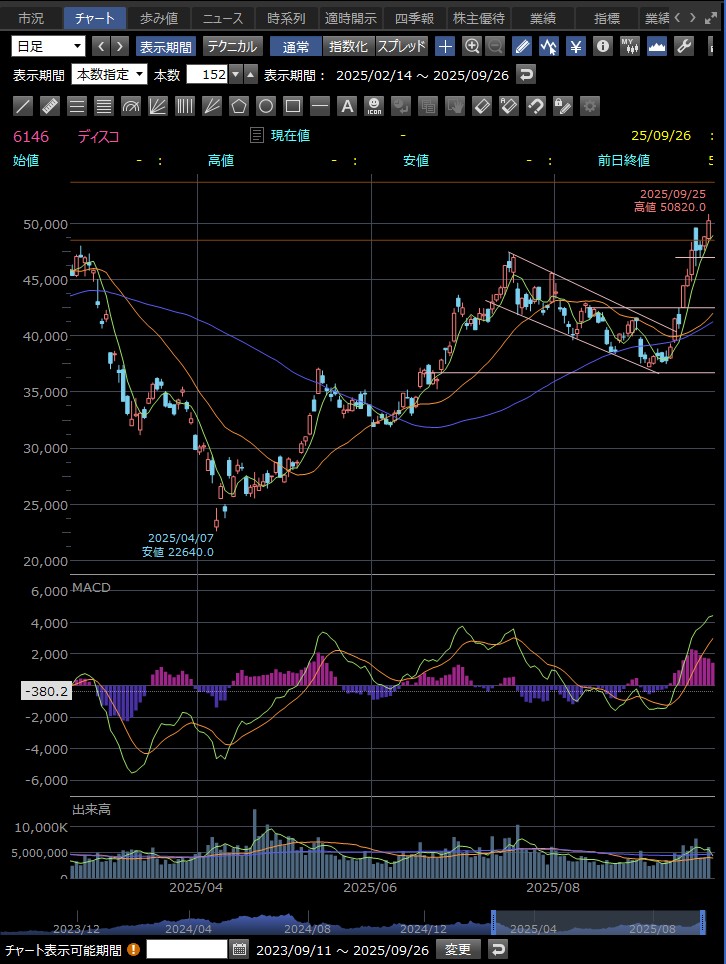726x964 pixels.
Task: Click the info circle icon in toolbar
Action: [x=603, y=46]
